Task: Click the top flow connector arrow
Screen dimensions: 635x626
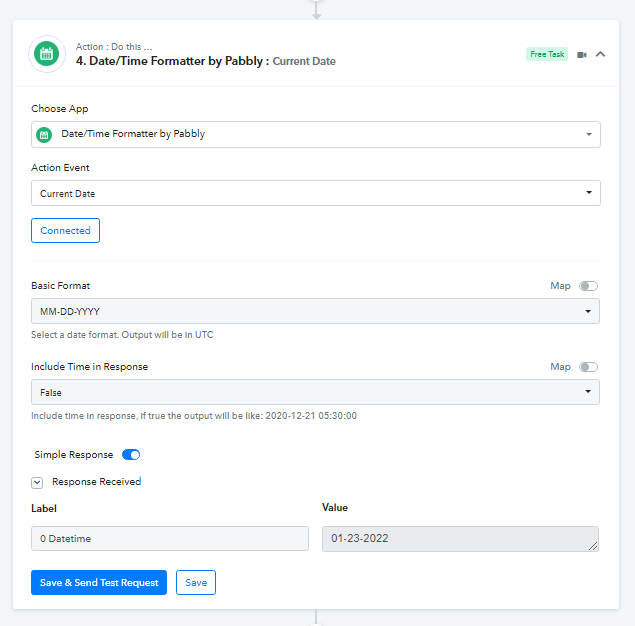Action: [x=317, y=10]
